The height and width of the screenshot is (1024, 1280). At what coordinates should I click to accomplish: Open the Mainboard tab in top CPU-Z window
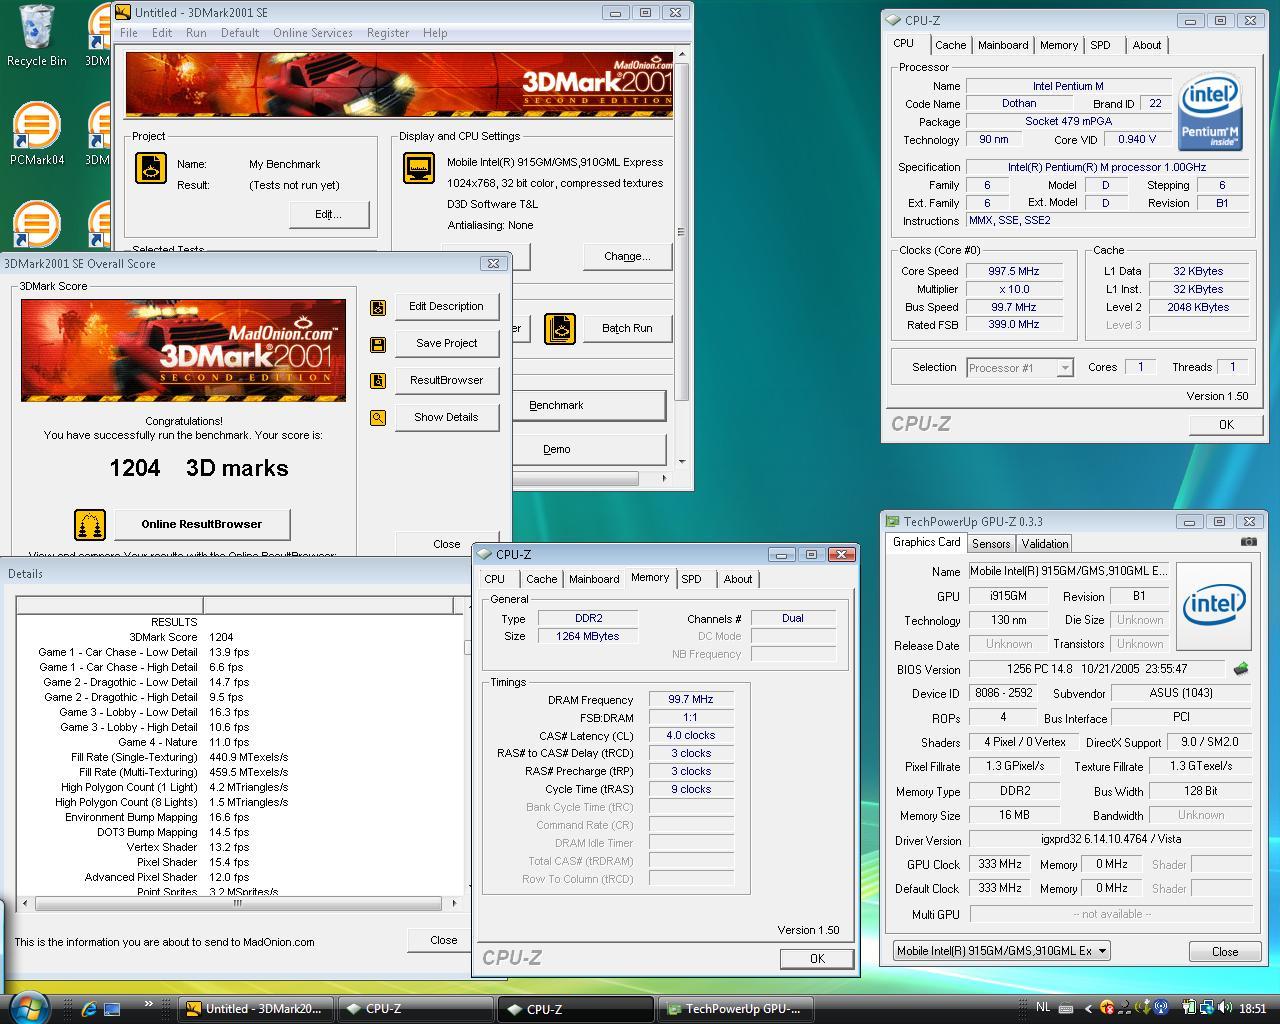pyautogui.click(x=1003, y=45)
